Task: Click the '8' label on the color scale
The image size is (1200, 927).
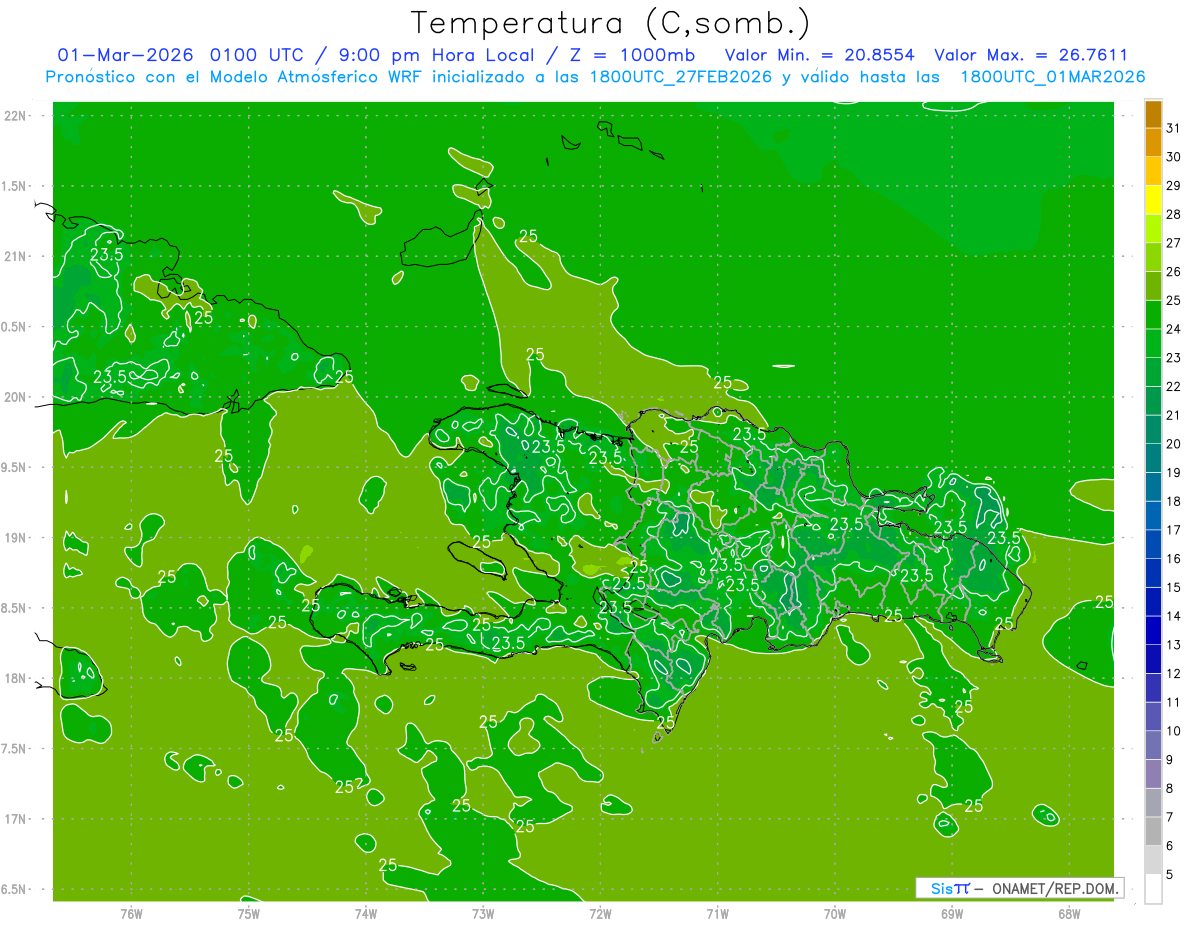Action: (1170, 788)
